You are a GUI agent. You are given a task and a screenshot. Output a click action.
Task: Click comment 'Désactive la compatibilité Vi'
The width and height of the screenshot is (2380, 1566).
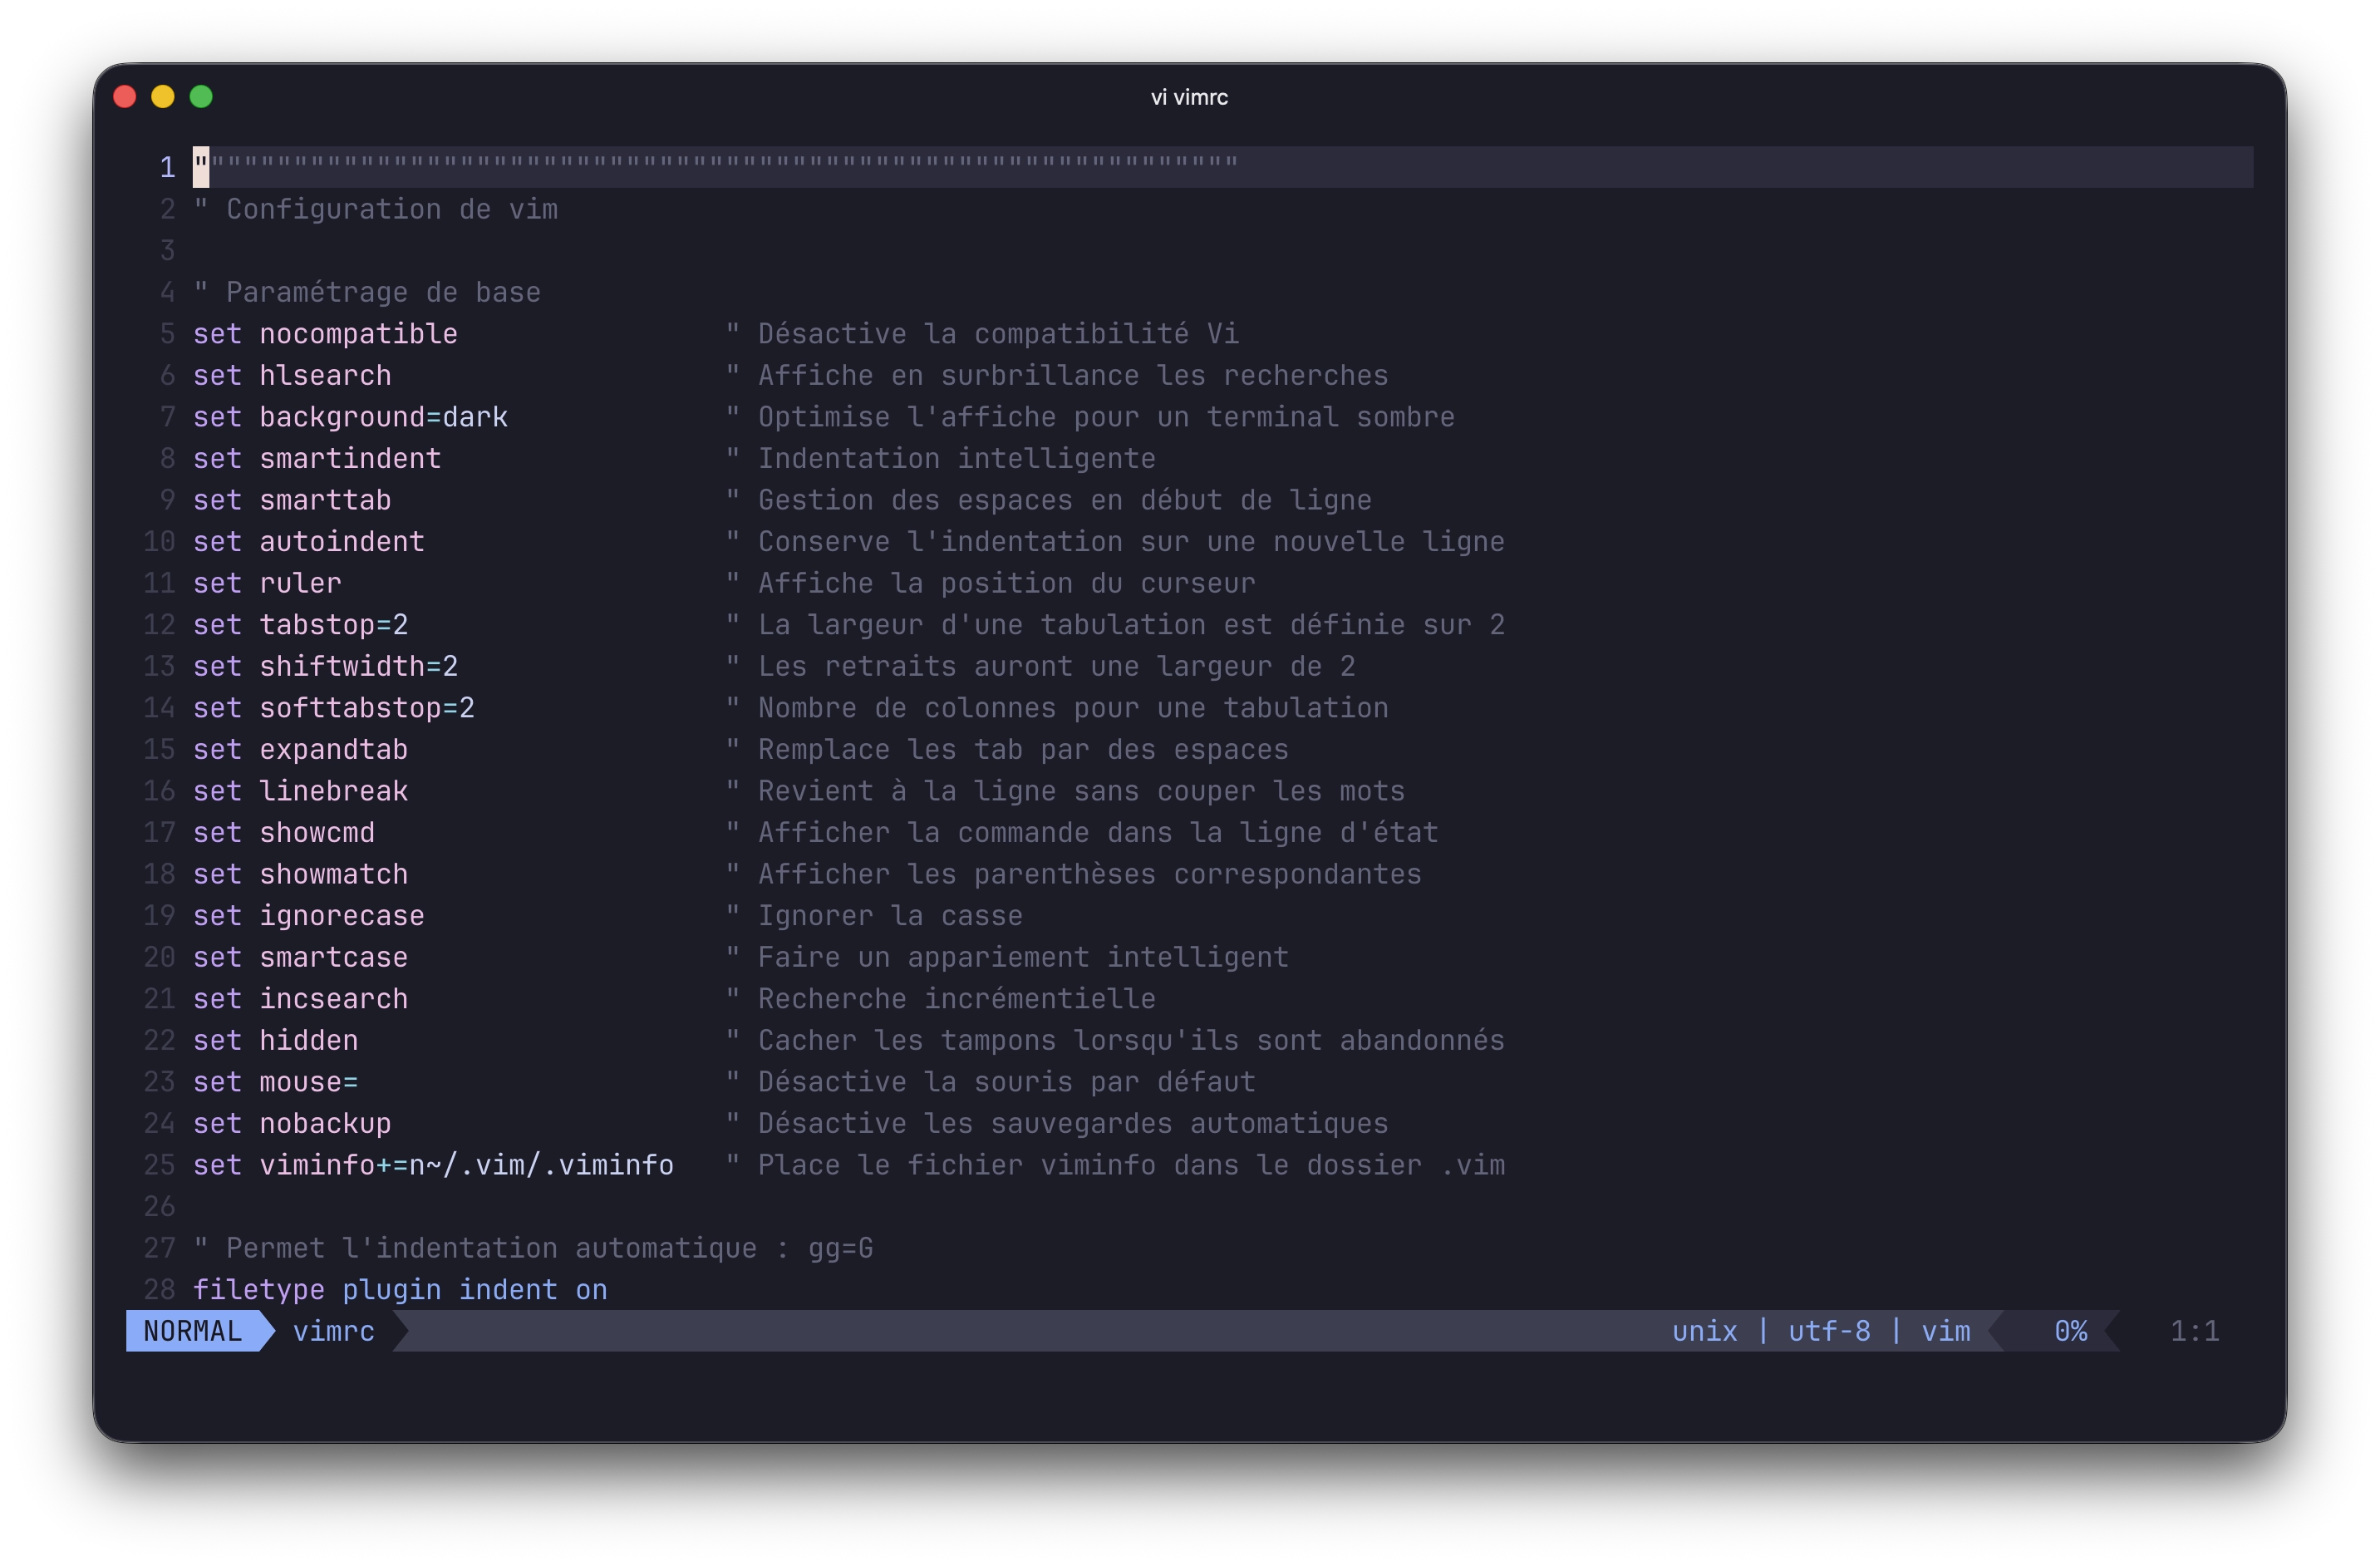(998, 333)
